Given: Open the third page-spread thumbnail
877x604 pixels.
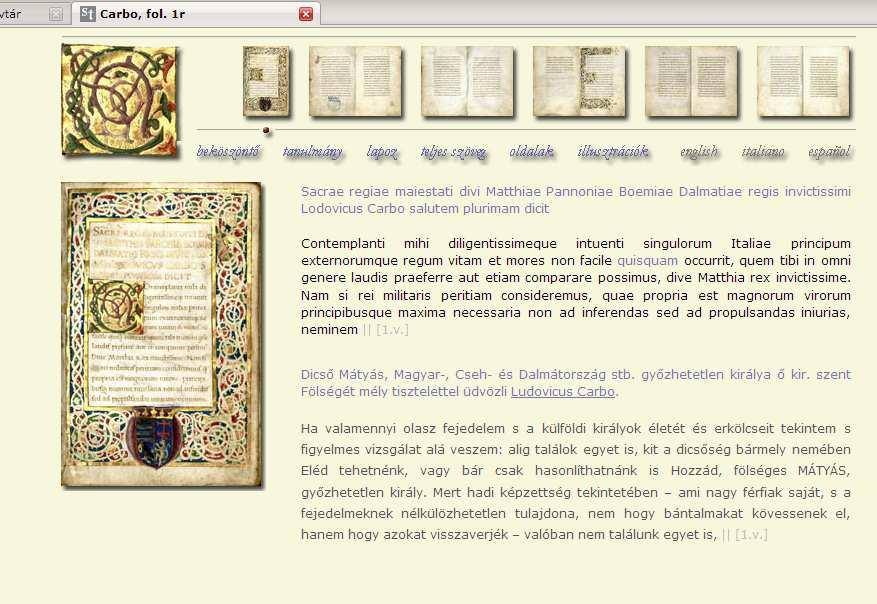Looking at the screenshot, I should point(467,82).
